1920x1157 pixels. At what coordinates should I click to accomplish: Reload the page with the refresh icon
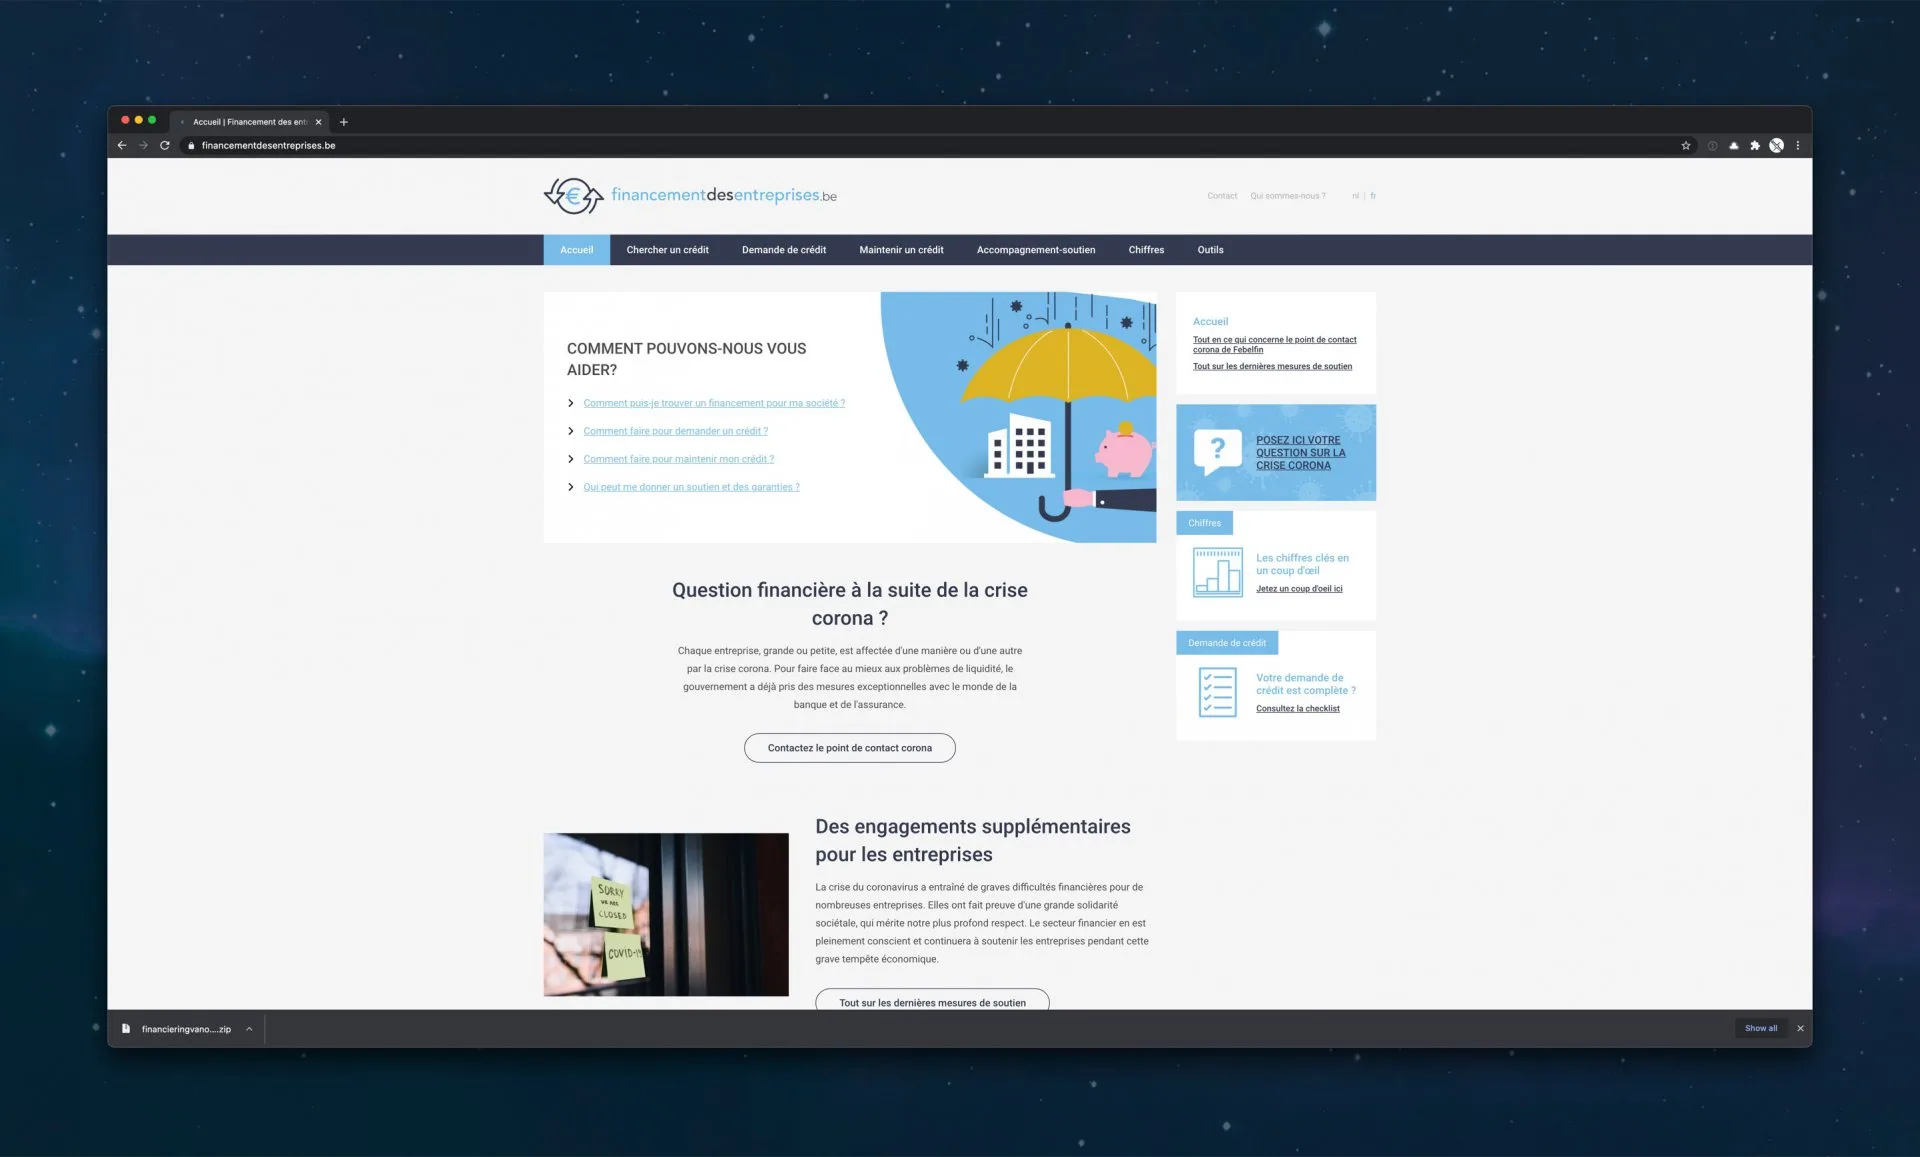coord(165,145)
